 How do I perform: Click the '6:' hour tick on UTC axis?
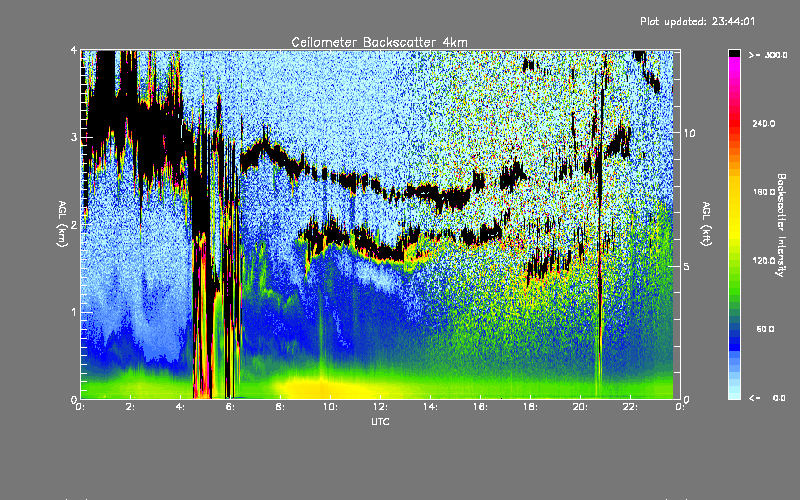(x=231, y=407)
